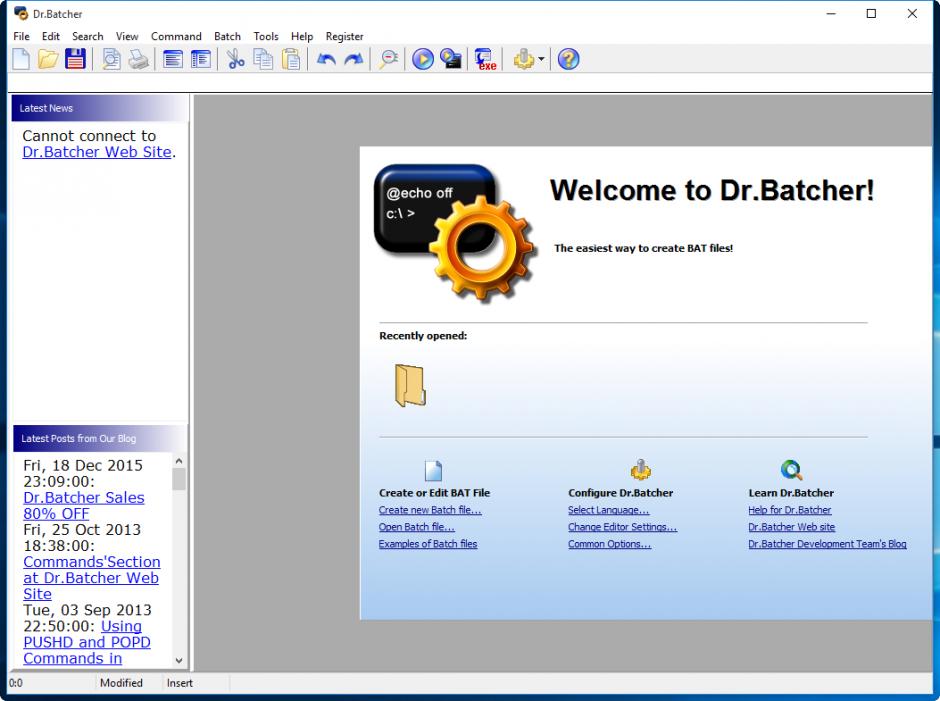Click the blog list scroll down arrow
Image resolution: width=940 pixels, height=701 pixels.
pos(179,660)
